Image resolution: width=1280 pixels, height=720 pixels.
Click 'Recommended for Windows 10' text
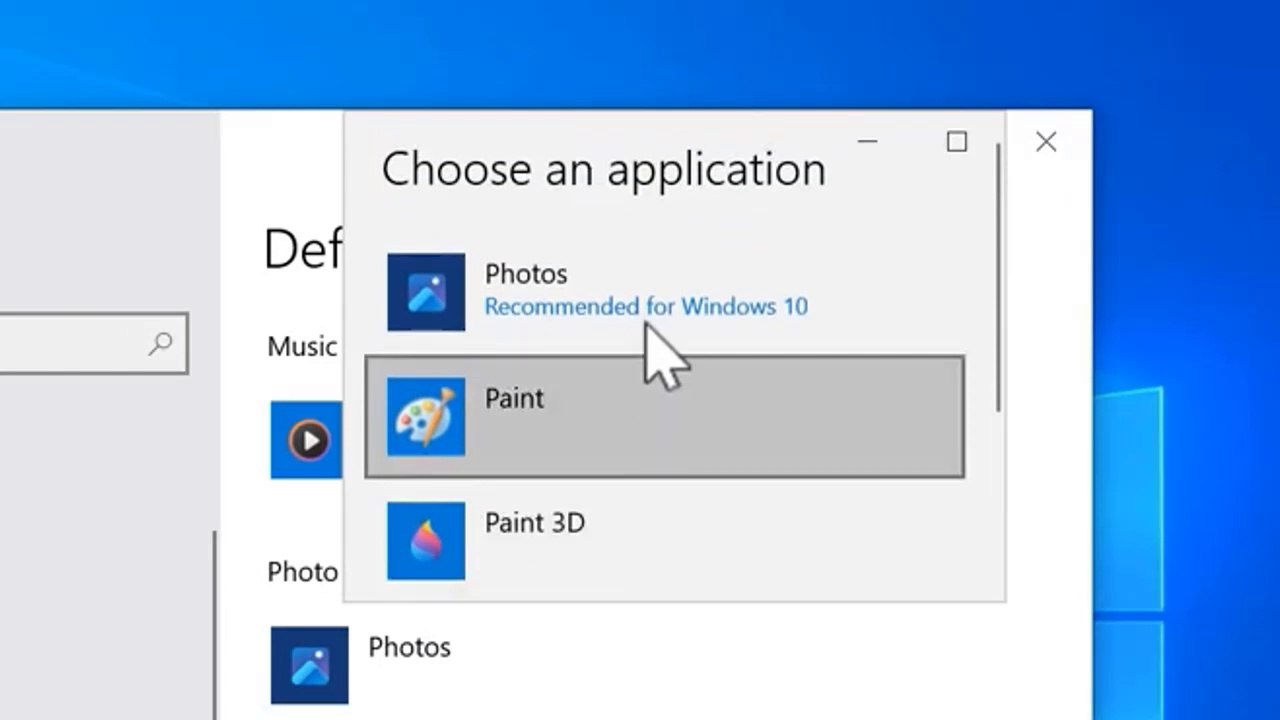coord(646,306)
